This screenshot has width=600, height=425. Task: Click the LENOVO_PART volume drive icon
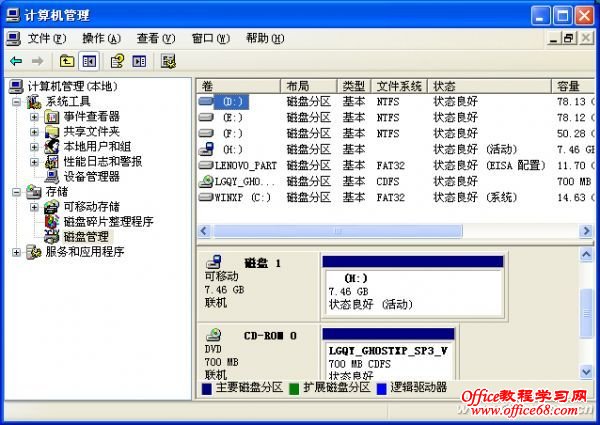tap(206, 165)
